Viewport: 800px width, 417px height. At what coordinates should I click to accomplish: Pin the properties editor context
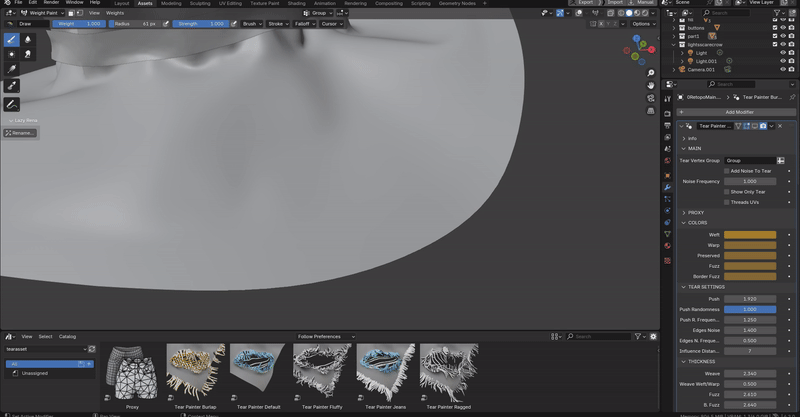tap(792, 97)
